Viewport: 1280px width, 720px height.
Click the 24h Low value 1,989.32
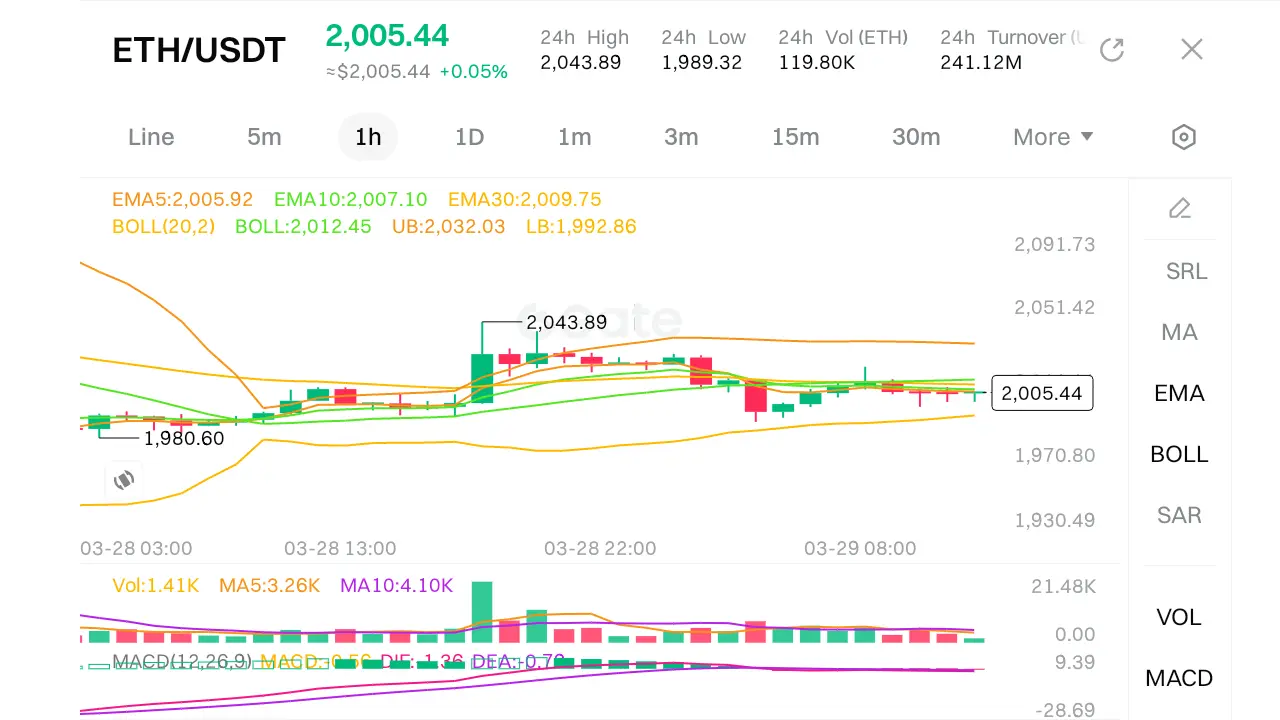[x=702, y=63]
